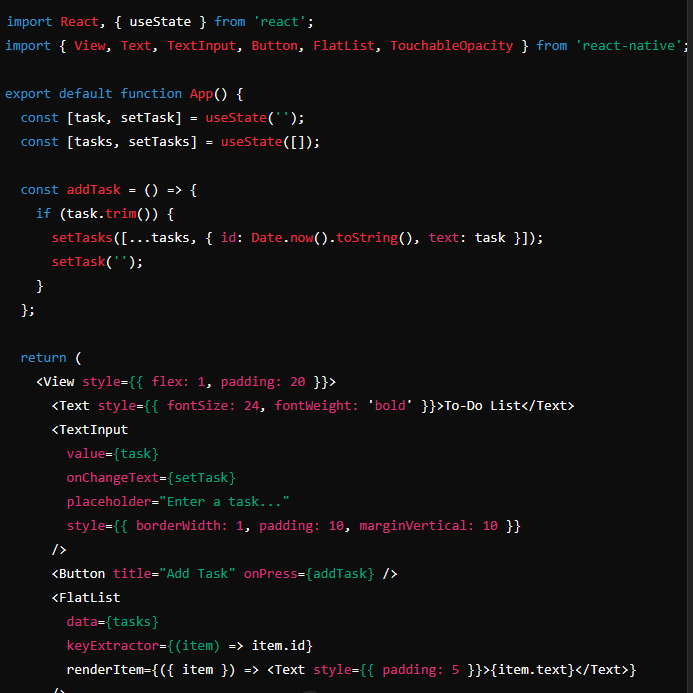This screenshot has height=693, width=693.
Task: Click the '<Button' tag name
Action: point(78,573)
